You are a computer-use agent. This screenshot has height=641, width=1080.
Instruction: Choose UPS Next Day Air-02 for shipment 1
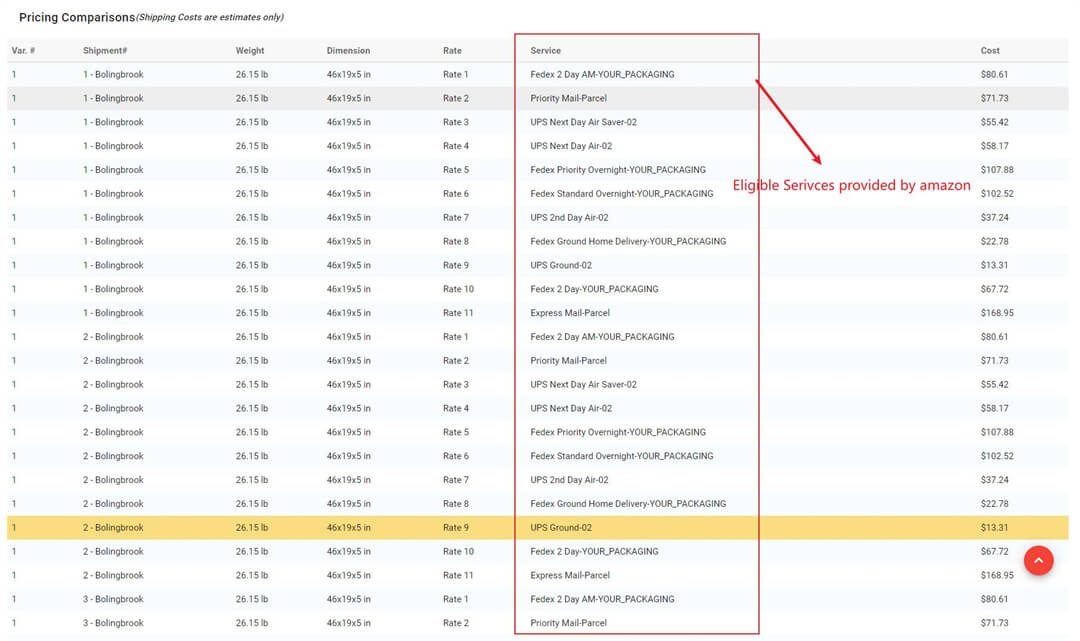[x=571, y=146]
